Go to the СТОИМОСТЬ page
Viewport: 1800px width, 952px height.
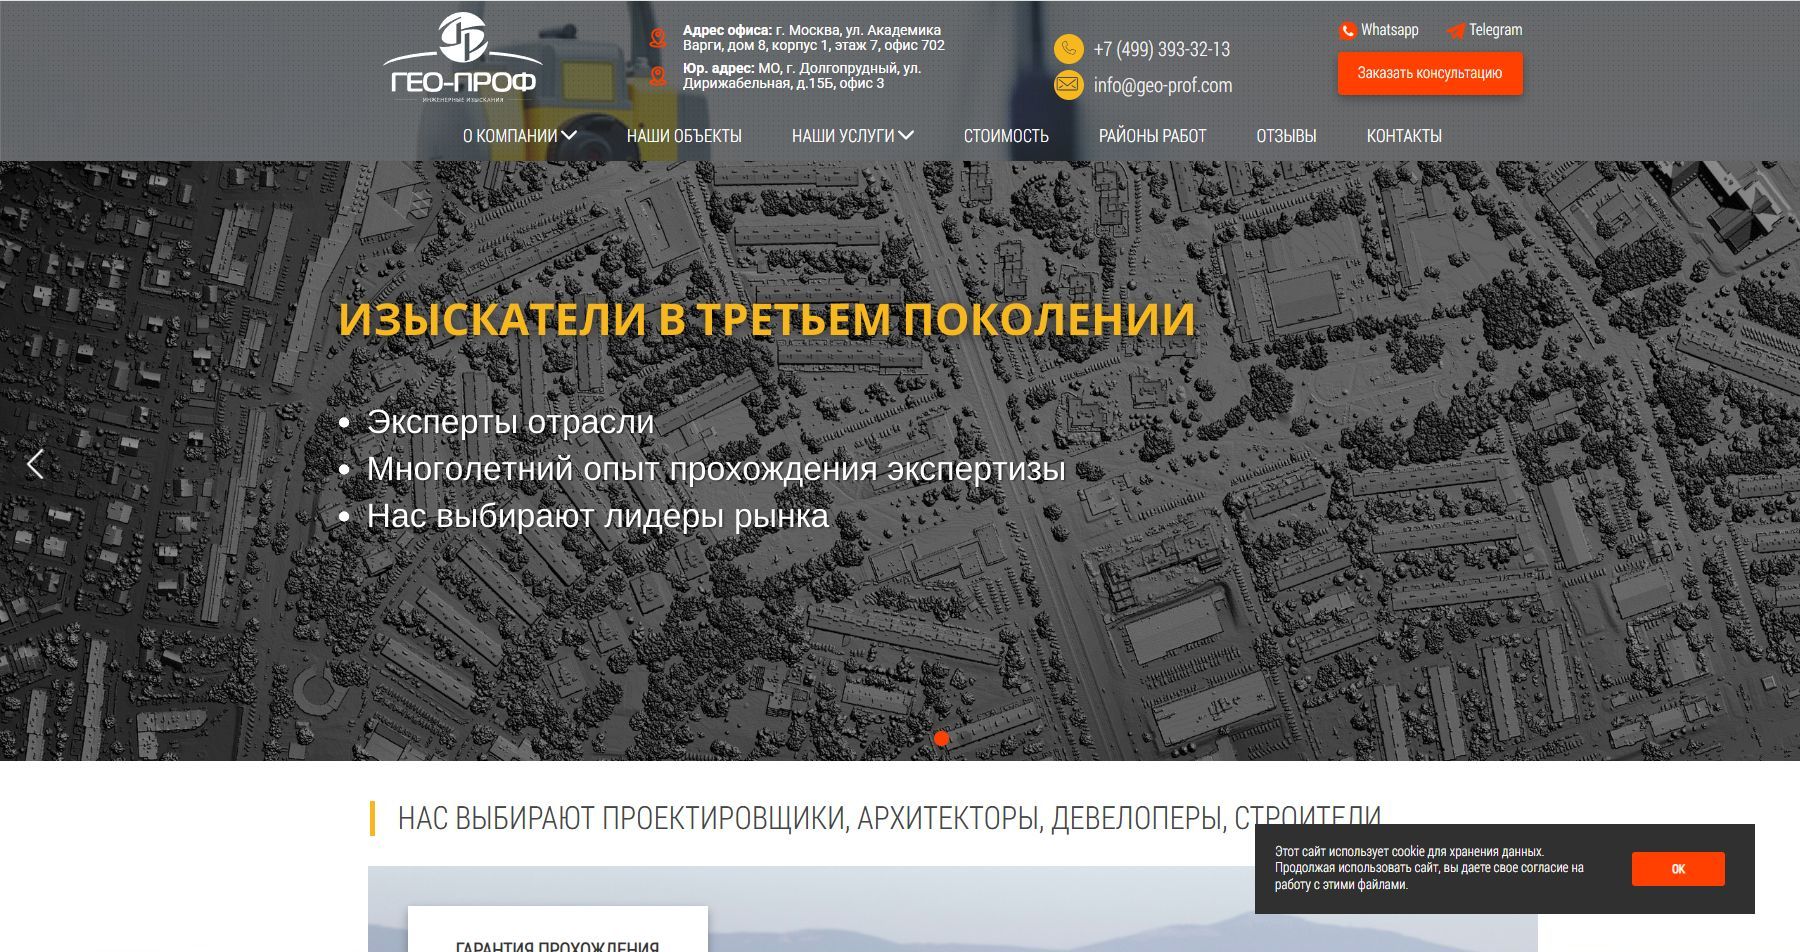[x=1006, y=136]
